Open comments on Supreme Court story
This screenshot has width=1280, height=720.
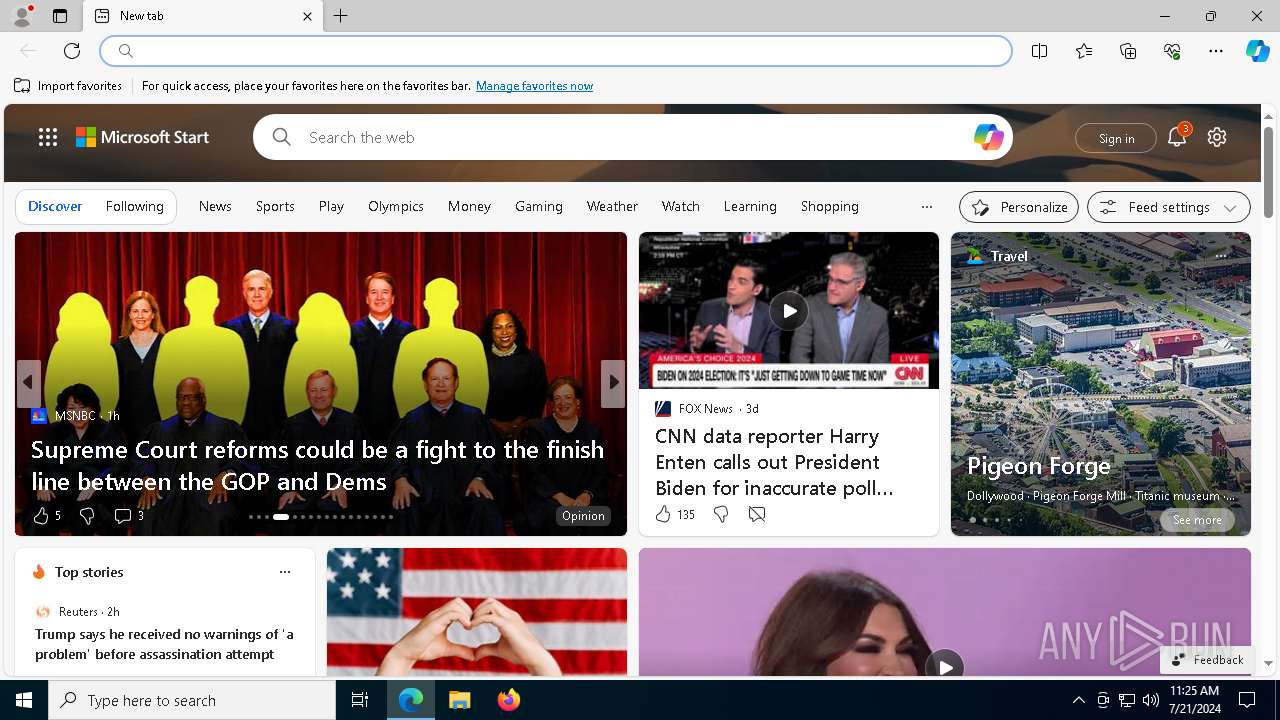click(129, 516)
